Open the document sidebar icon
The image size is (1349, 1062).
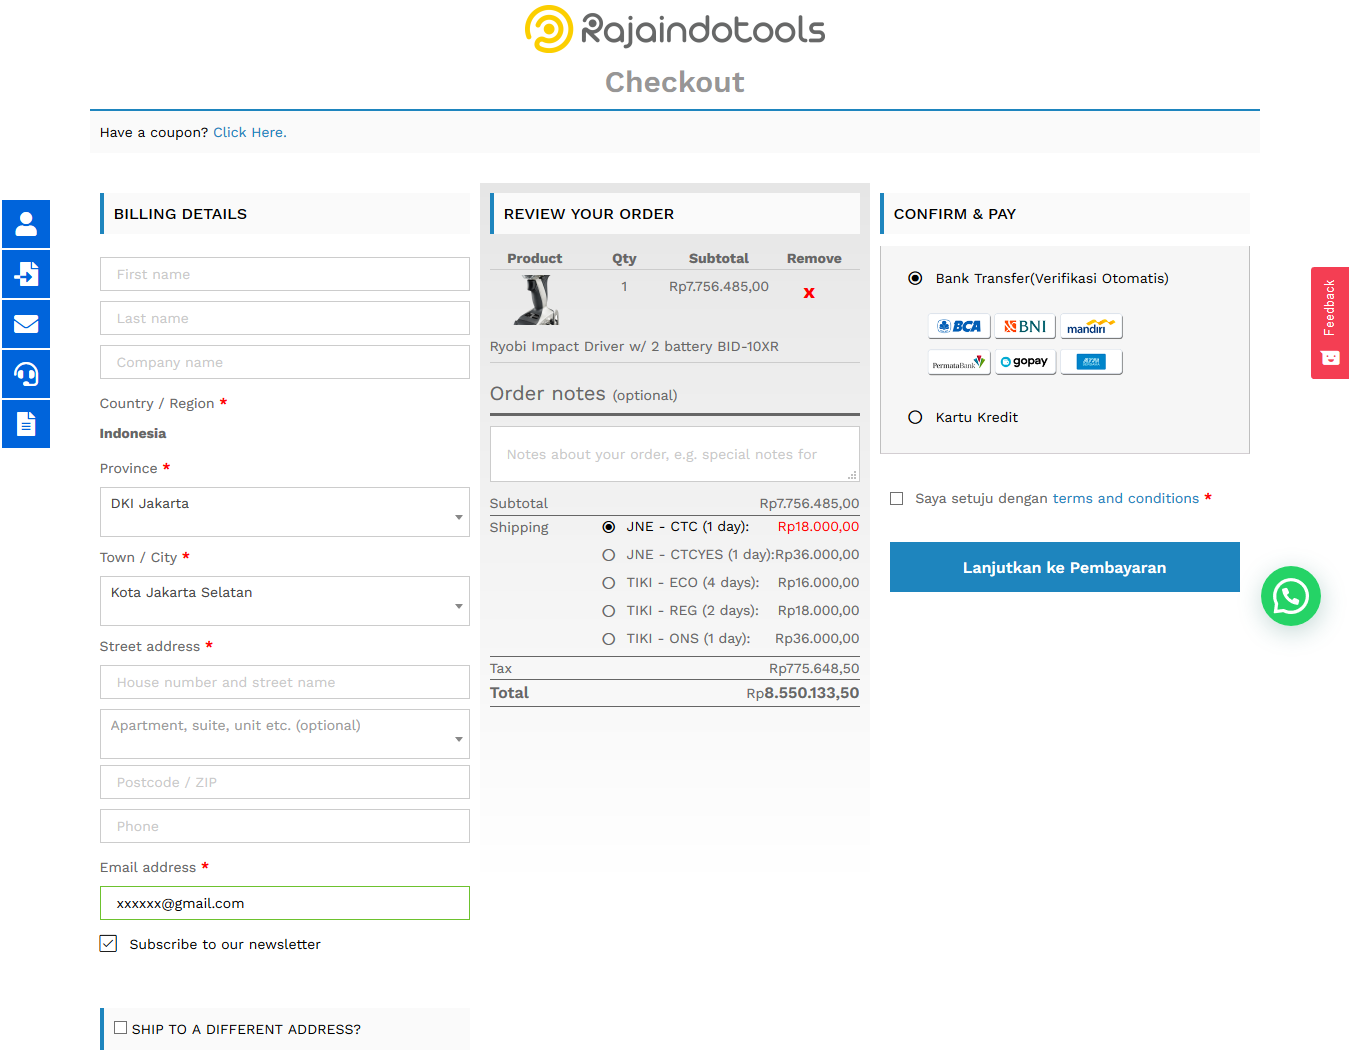click(x=26, y=424)
